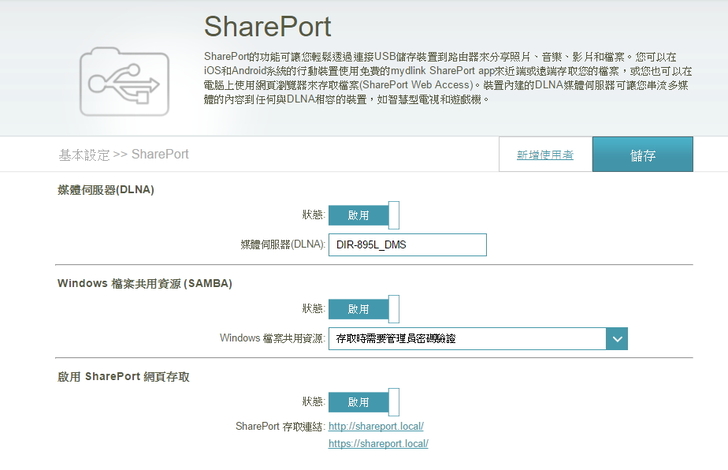Click the Windows 檔案共用資源 (SAMBA) section heading
This screenshot has height=470, width=728.
[x=145, y=283]
